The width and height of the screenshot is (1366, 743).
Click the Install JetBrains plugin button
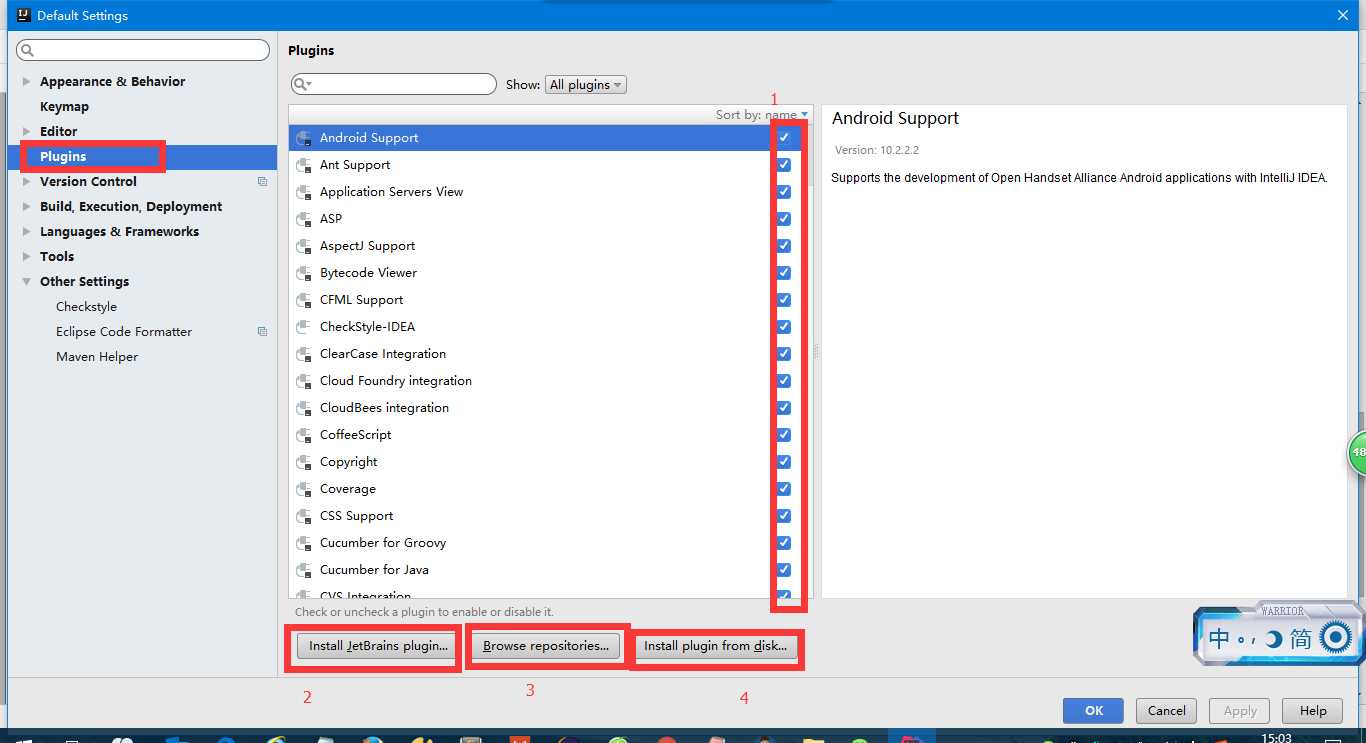378,646
